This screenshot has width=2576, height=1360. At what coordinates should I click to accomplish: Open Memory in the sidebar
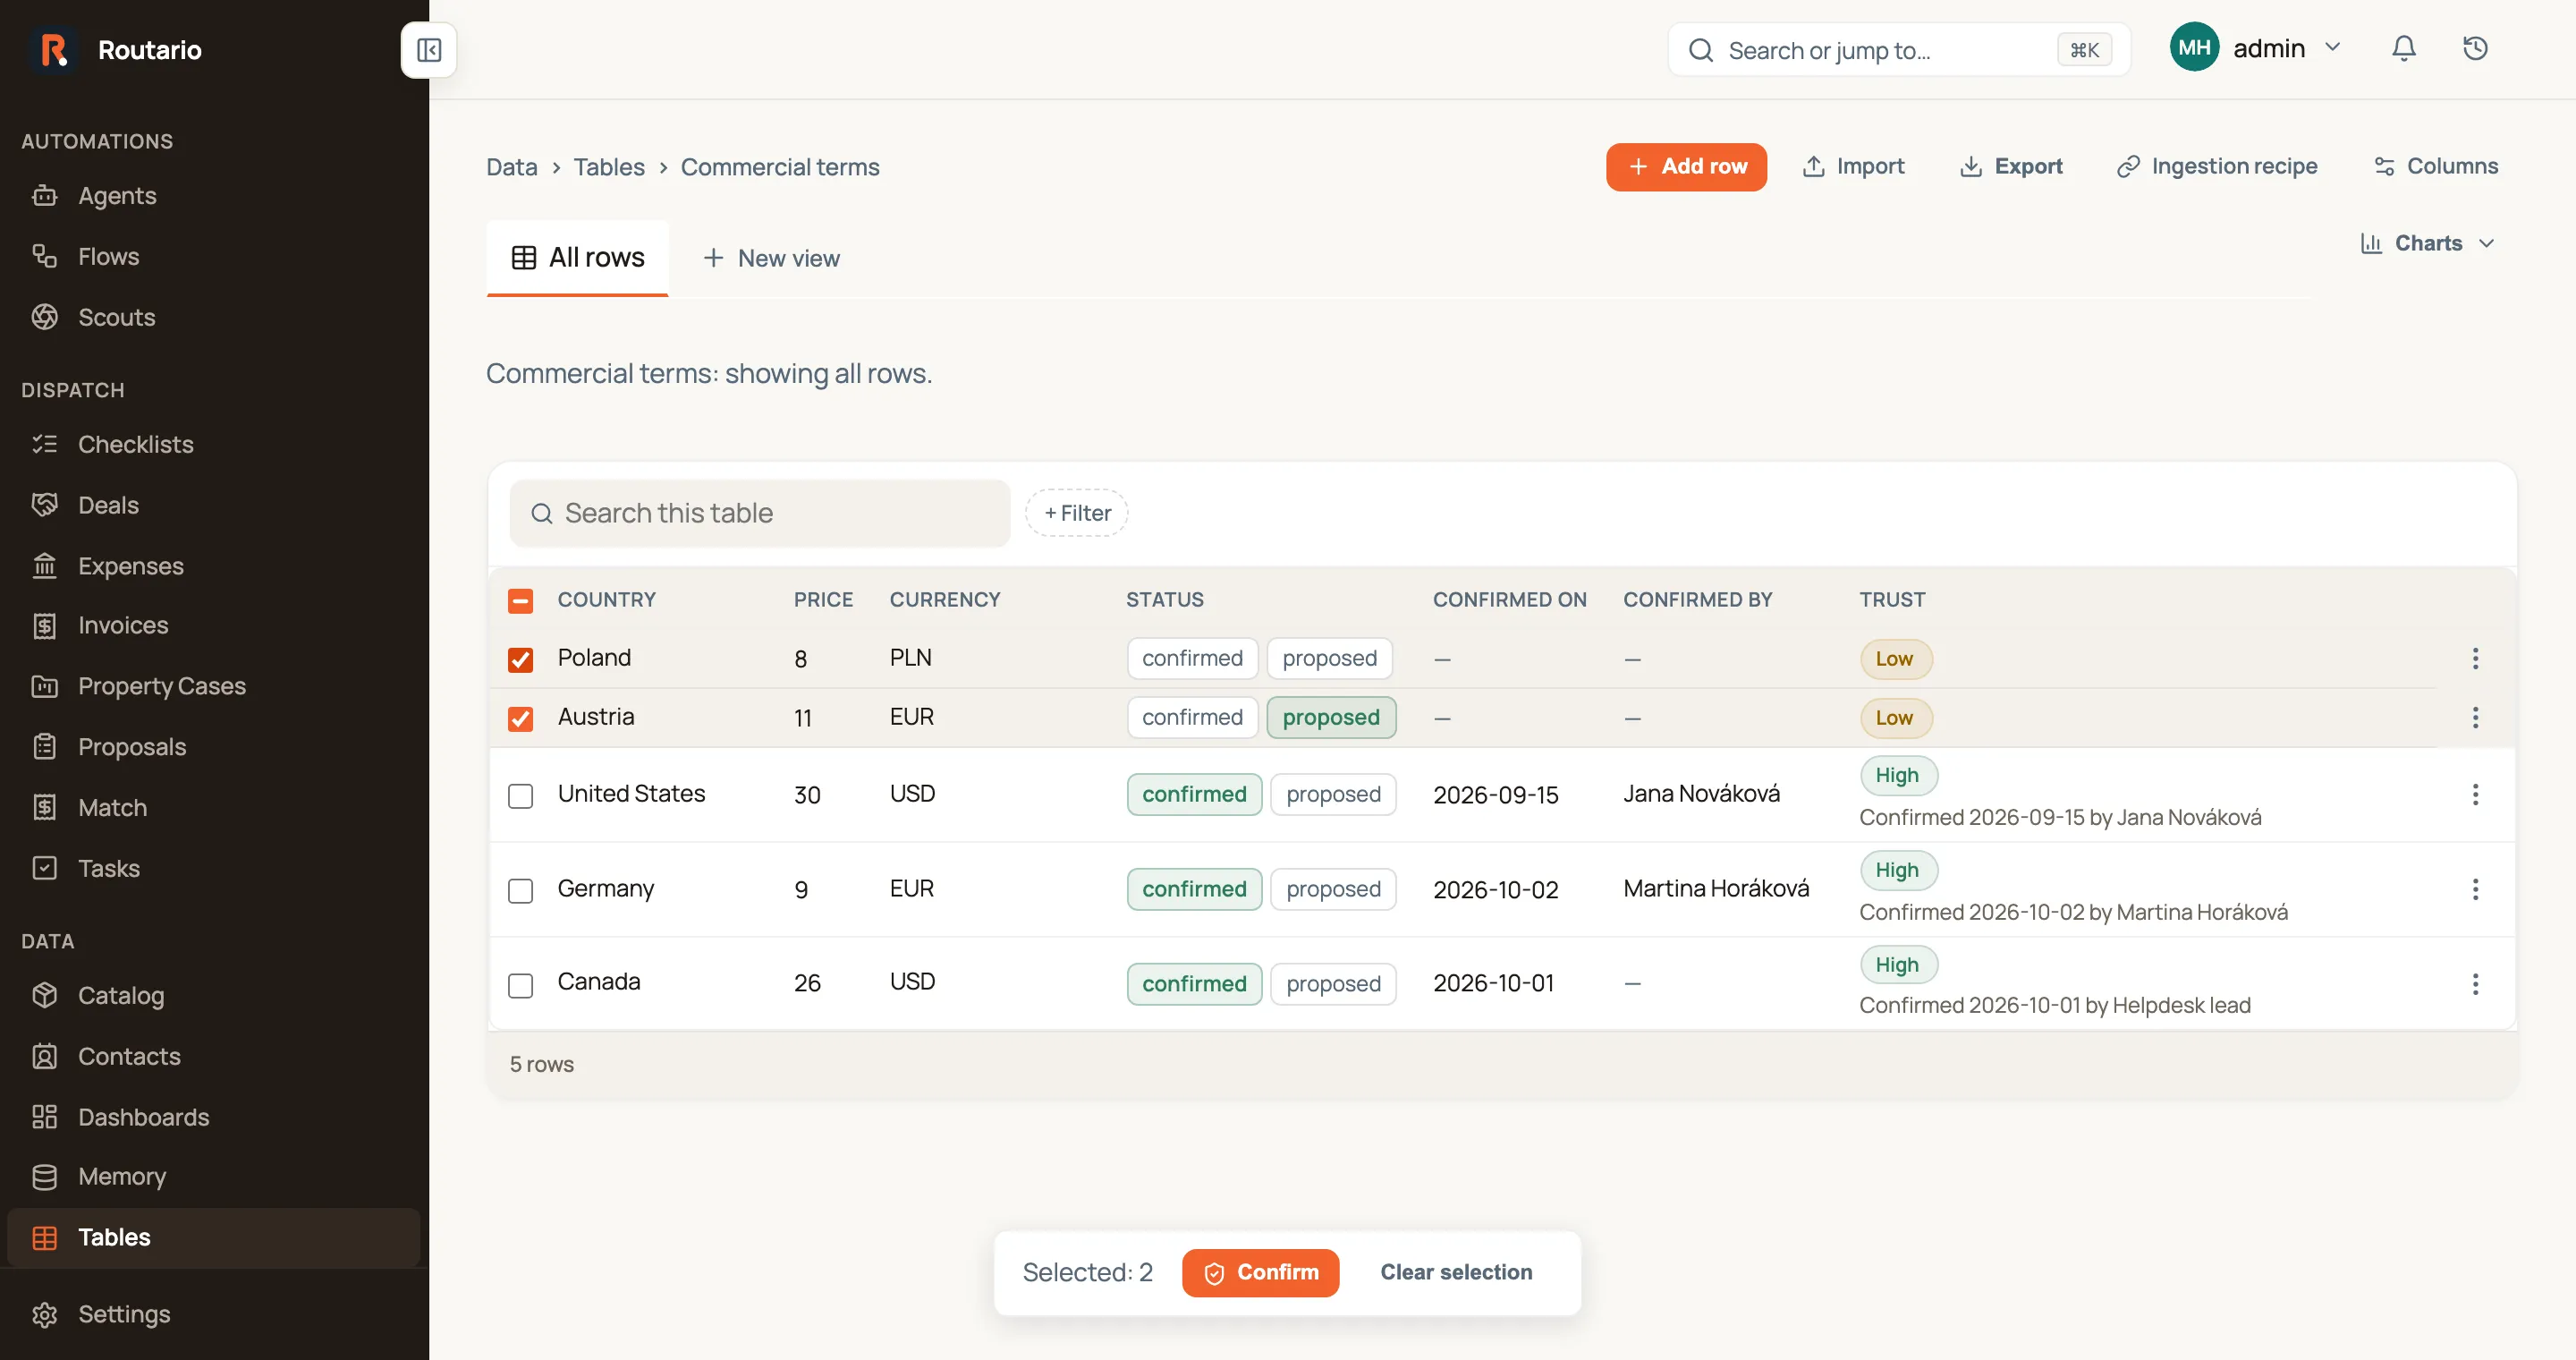click(x=214, y=1177)
